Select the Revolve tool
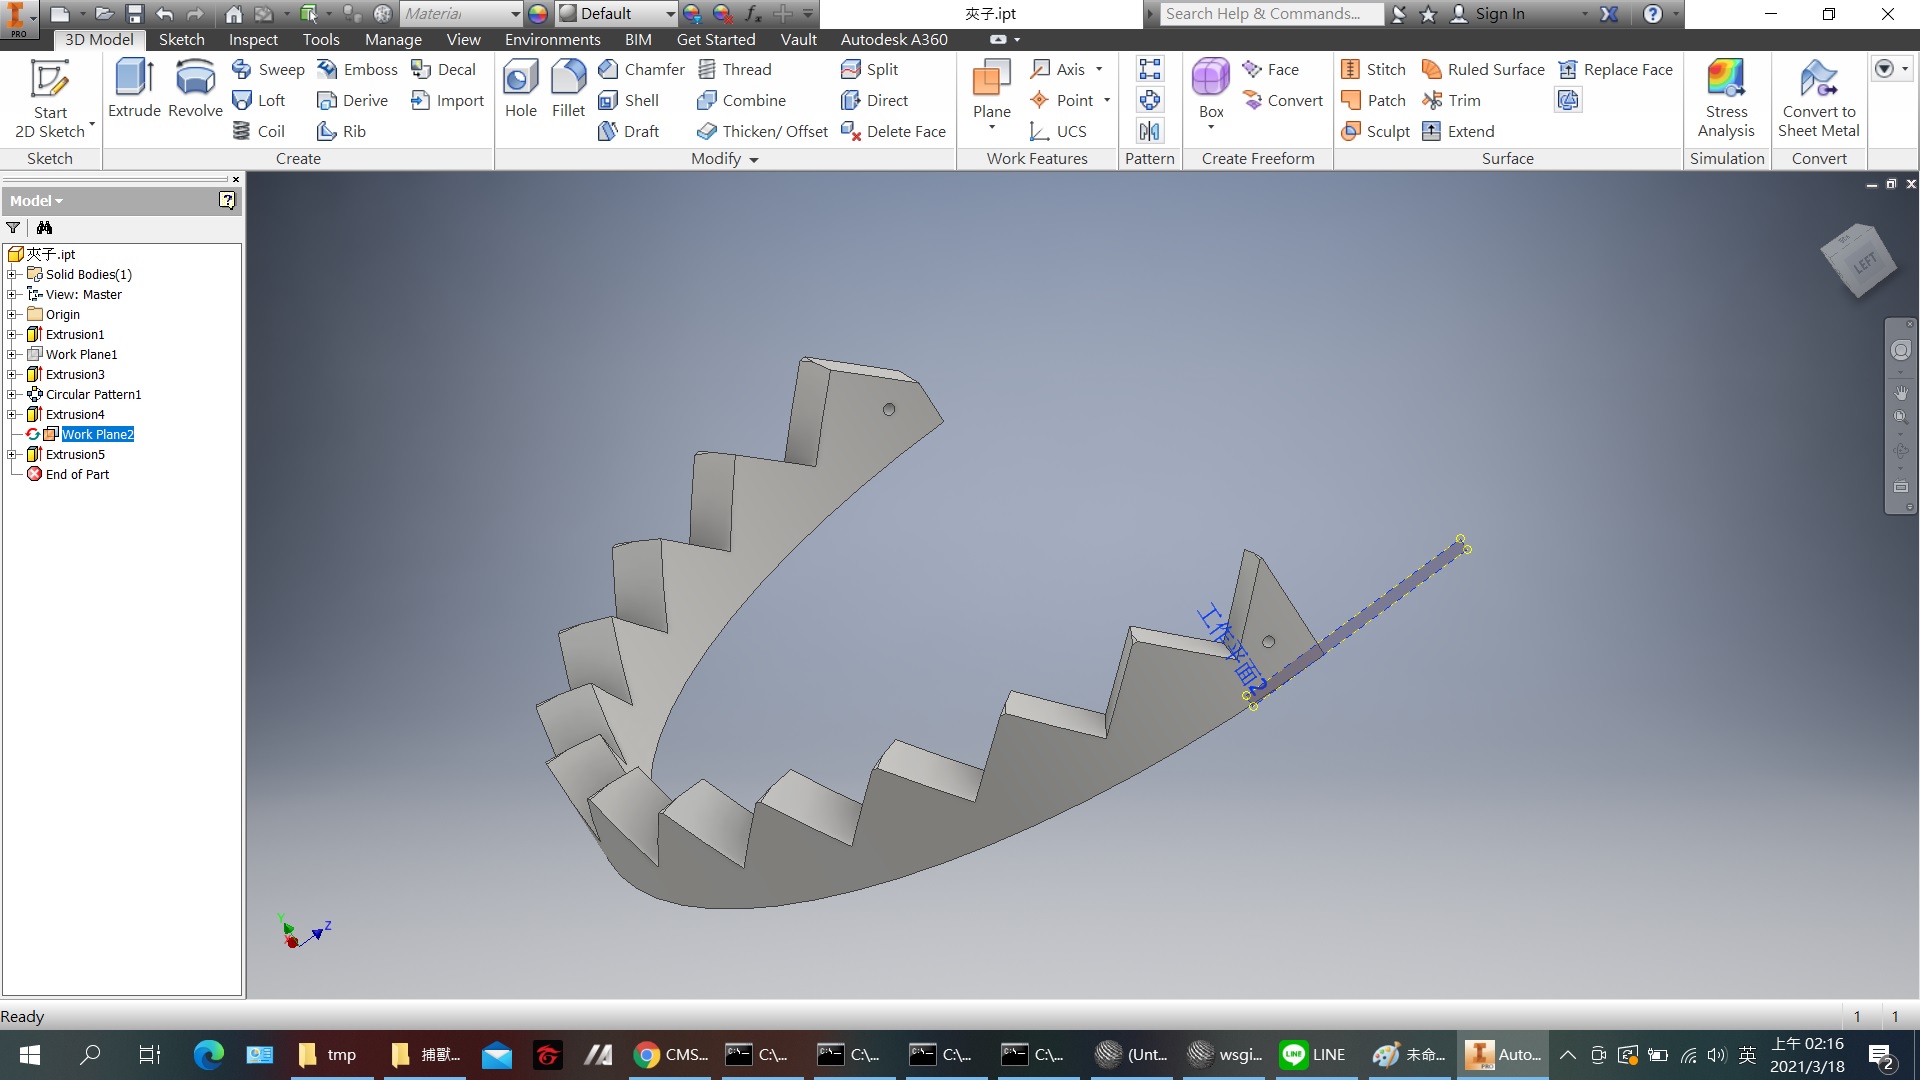 pos(195,88)
